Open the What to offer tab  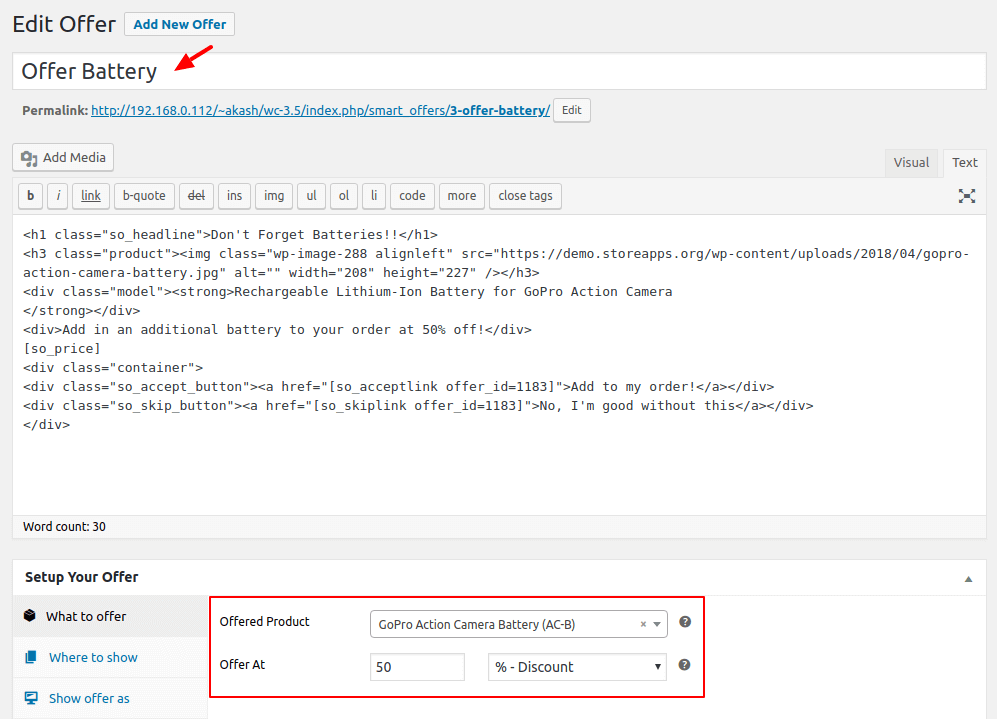(x=110, y=616)
